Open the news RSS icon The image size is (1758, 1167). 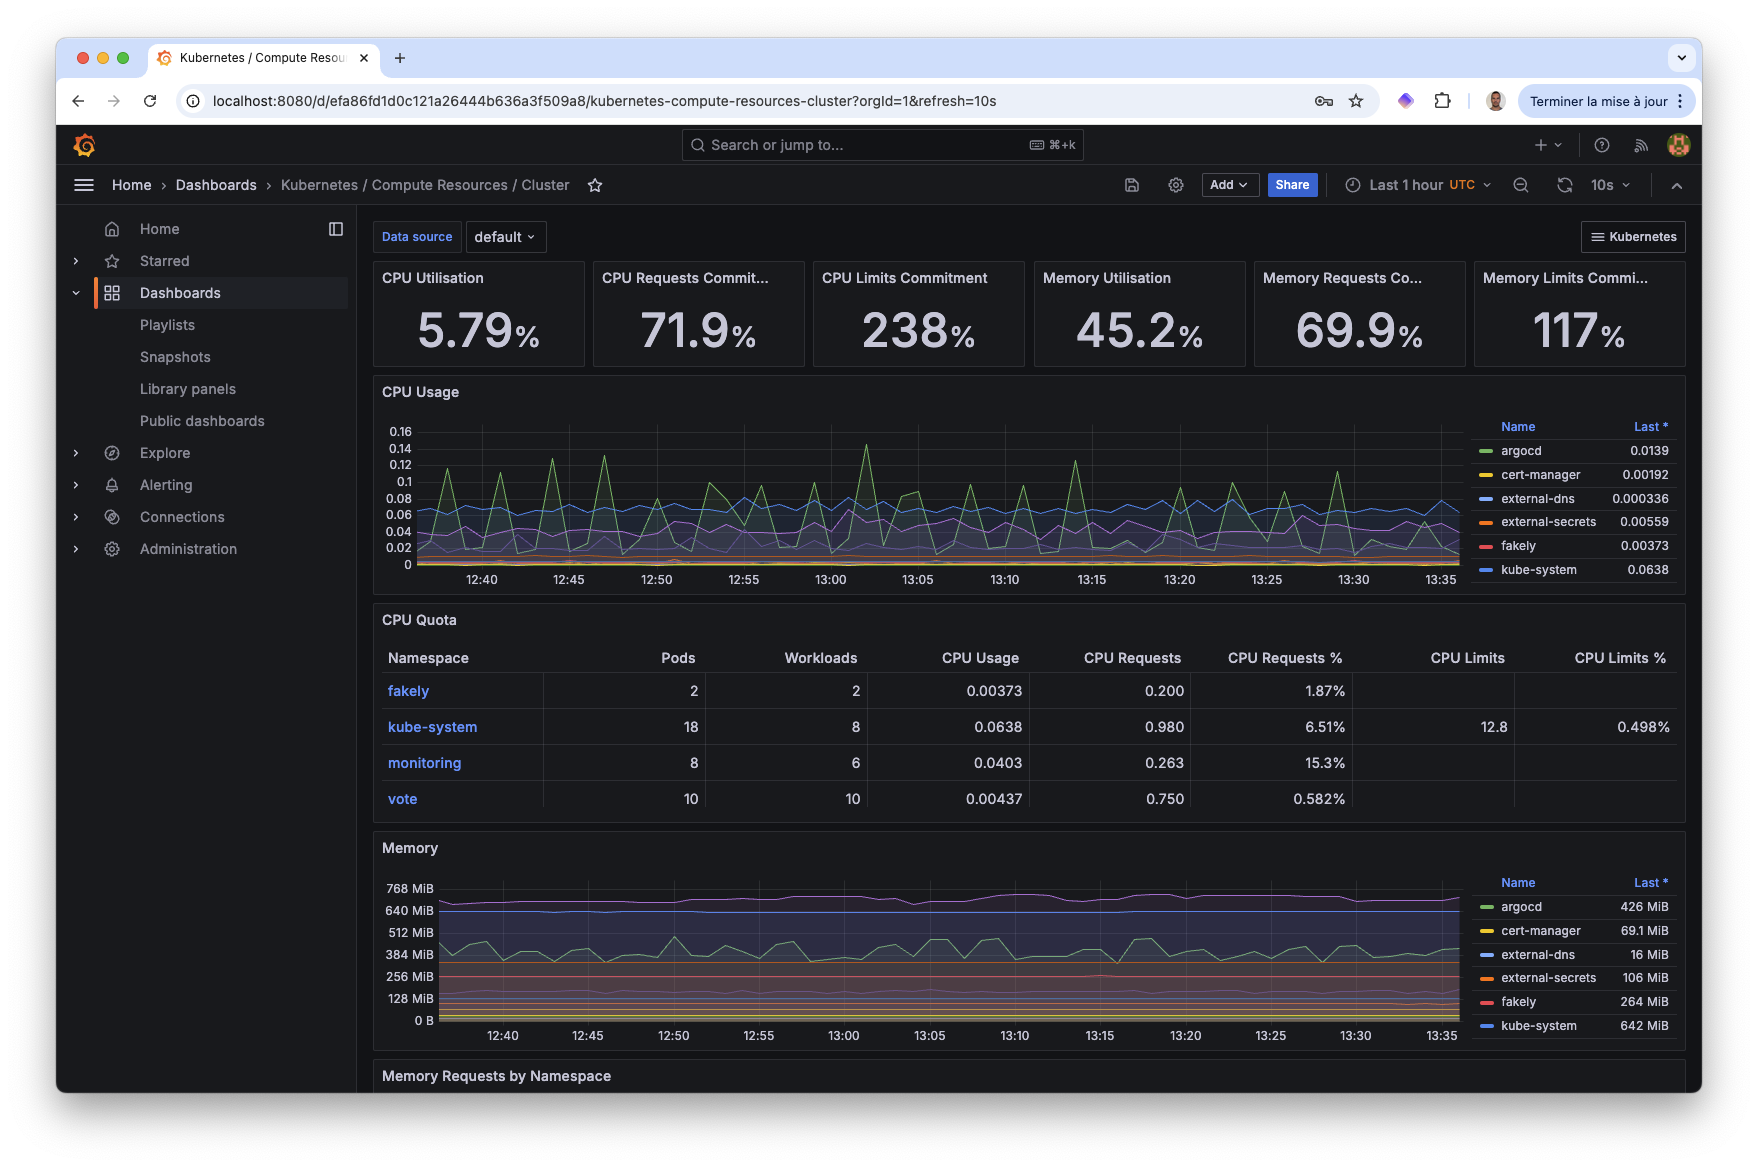click(x=1641, y=145)
